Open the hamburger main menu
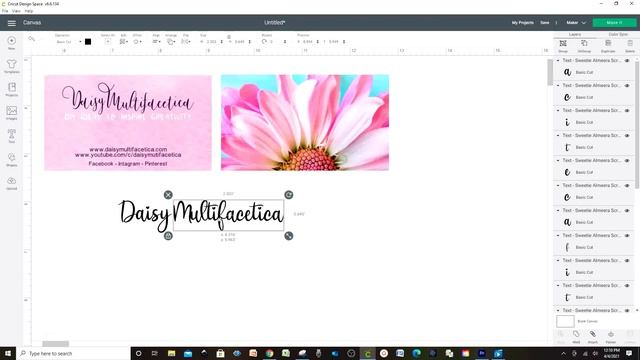Screen dimensions: 640x360 pos(11,23)
